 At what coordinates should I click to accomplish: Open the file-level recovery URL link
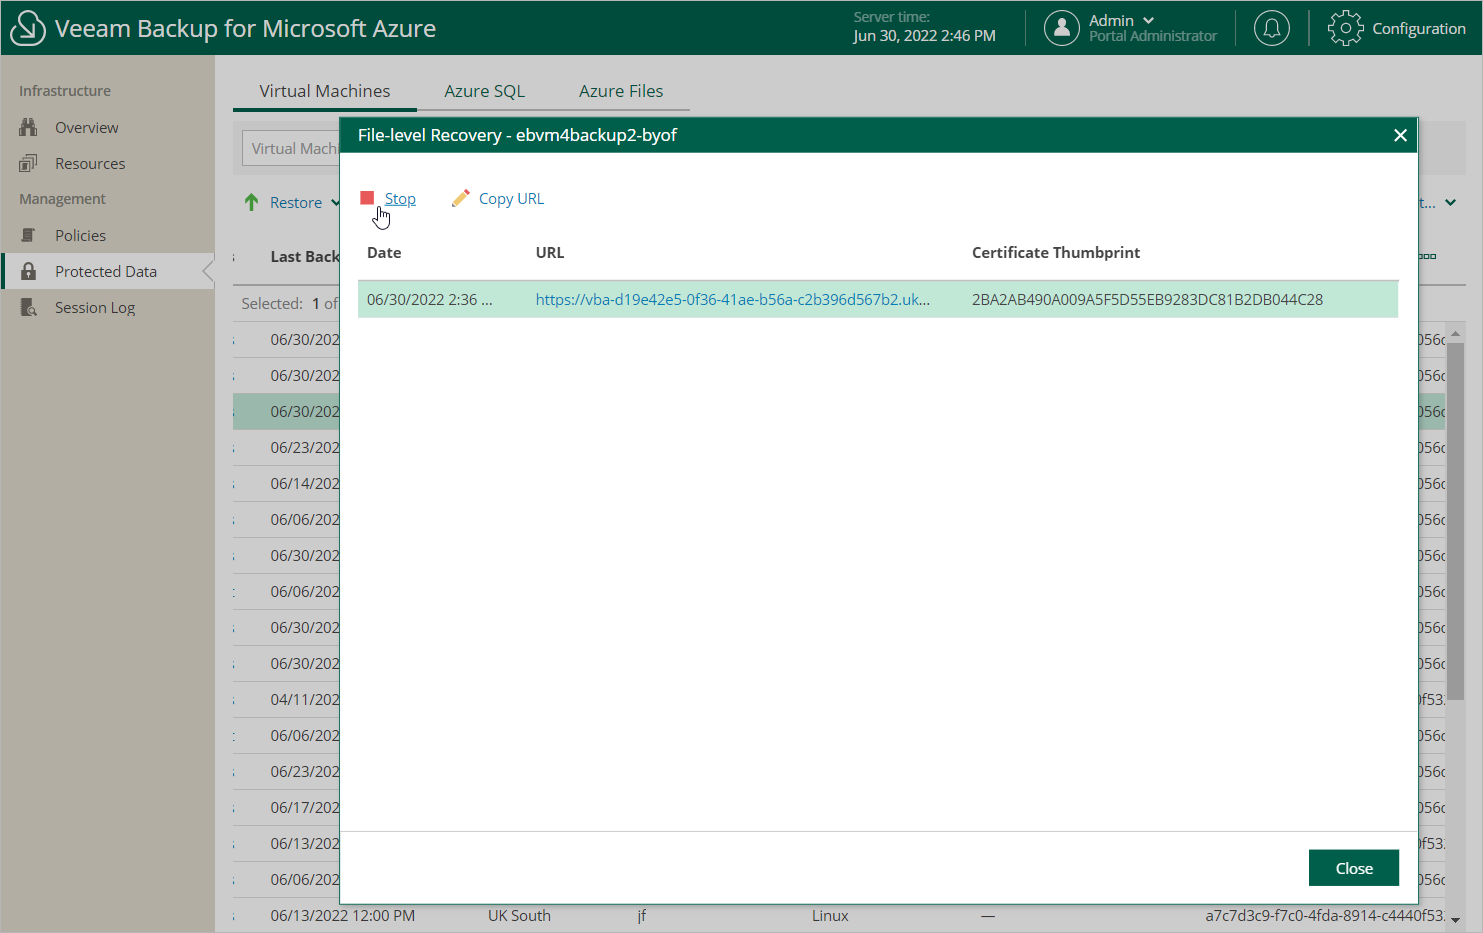[x=732, y=299]
